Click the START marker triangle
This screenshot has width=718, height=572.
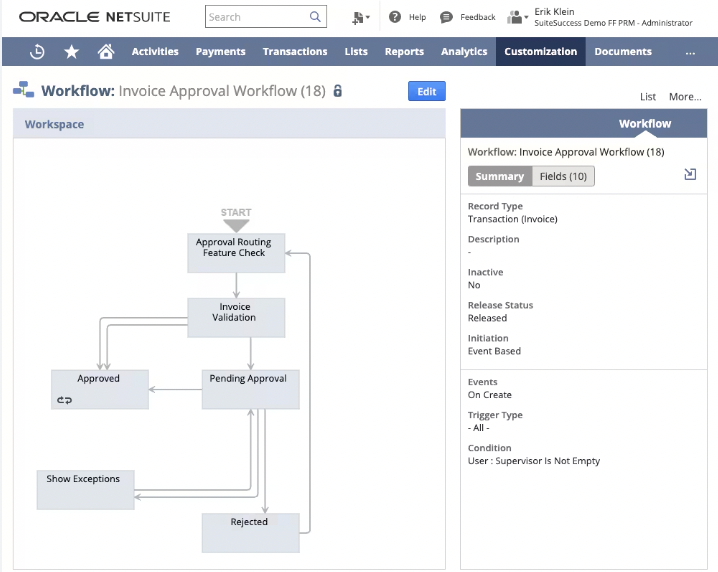(236, 225)
